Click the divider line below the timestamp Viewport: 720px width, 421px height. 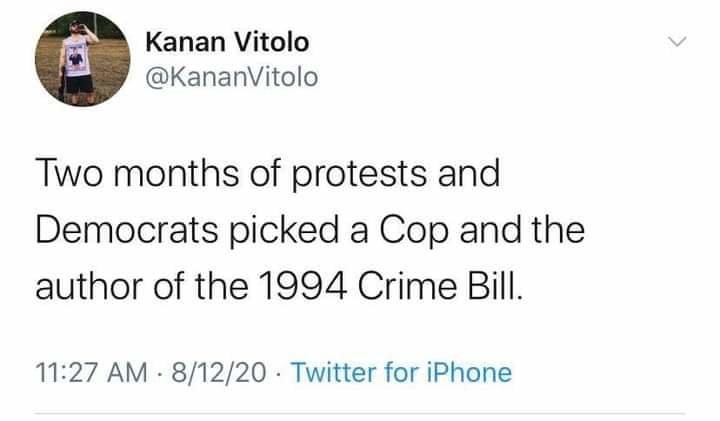(x=360, y=412)
